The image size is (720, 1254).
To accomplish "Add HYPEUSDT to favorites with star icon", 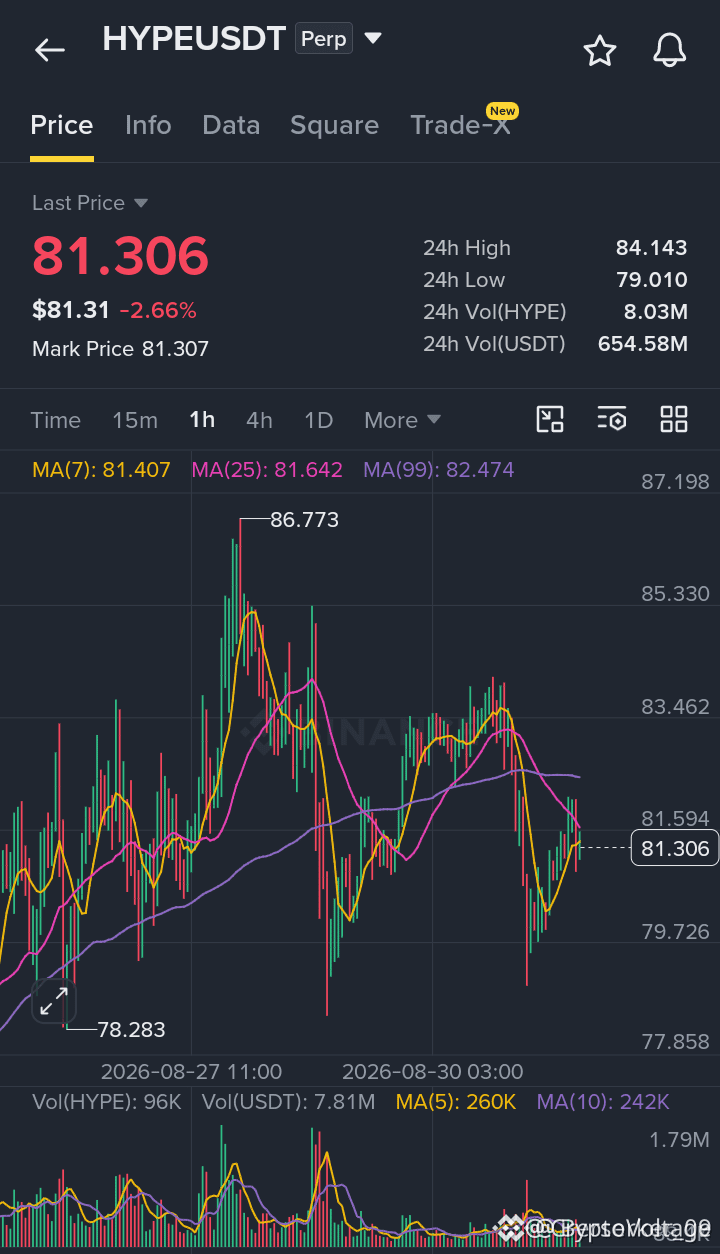I will (x=600, y=50).
